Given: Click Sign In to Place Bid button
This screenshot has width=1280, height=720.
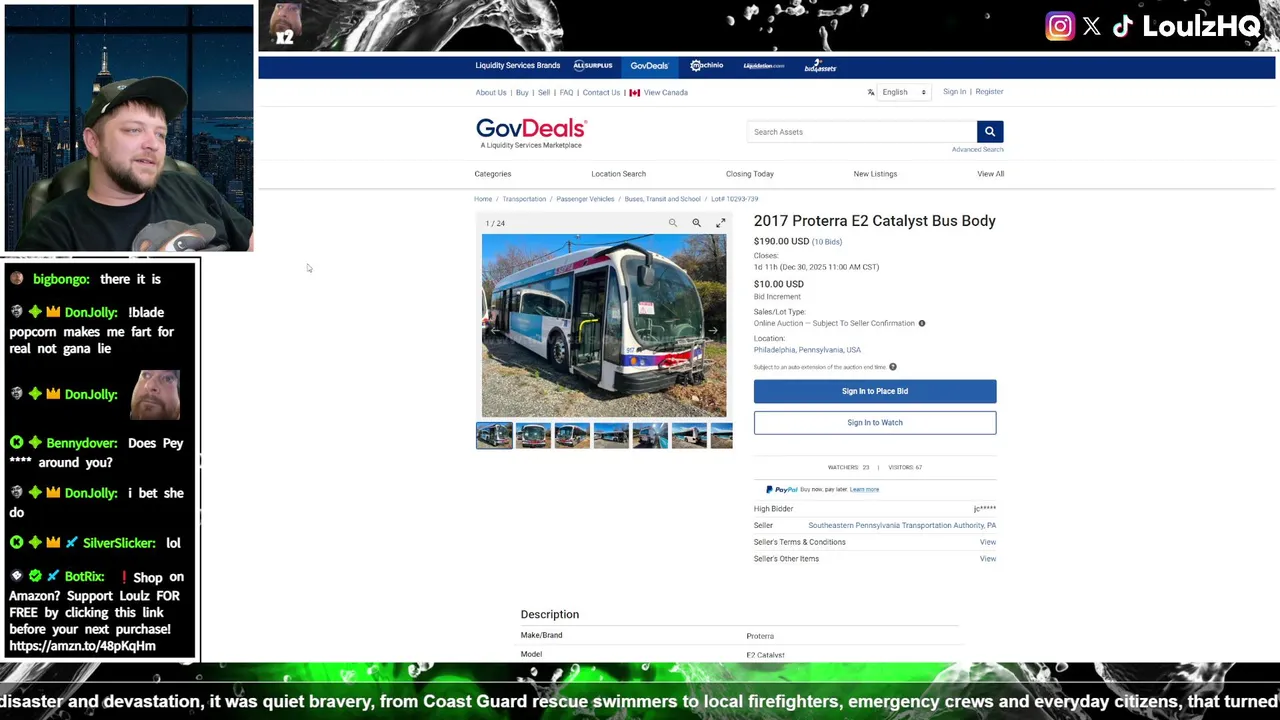Looking at the screenshot, I should coord(875,391).
